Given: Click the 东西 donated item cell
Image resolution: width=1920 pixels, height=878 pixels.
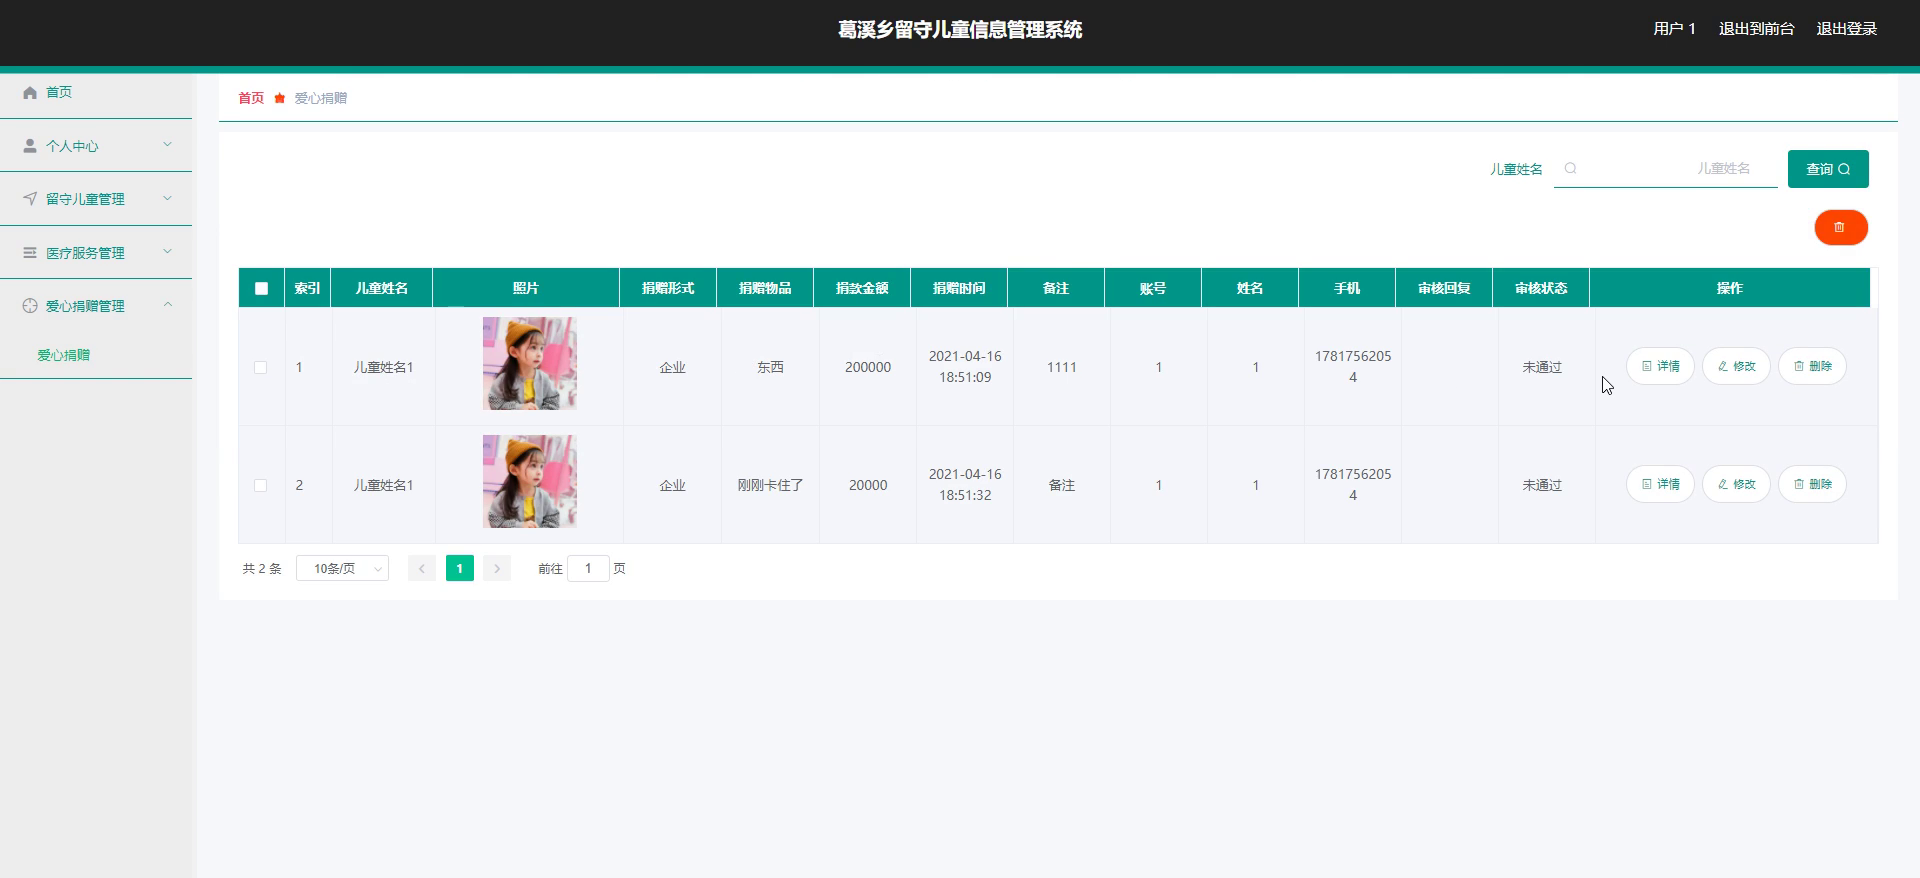Looking at the screenshot, I should [770, 367].
